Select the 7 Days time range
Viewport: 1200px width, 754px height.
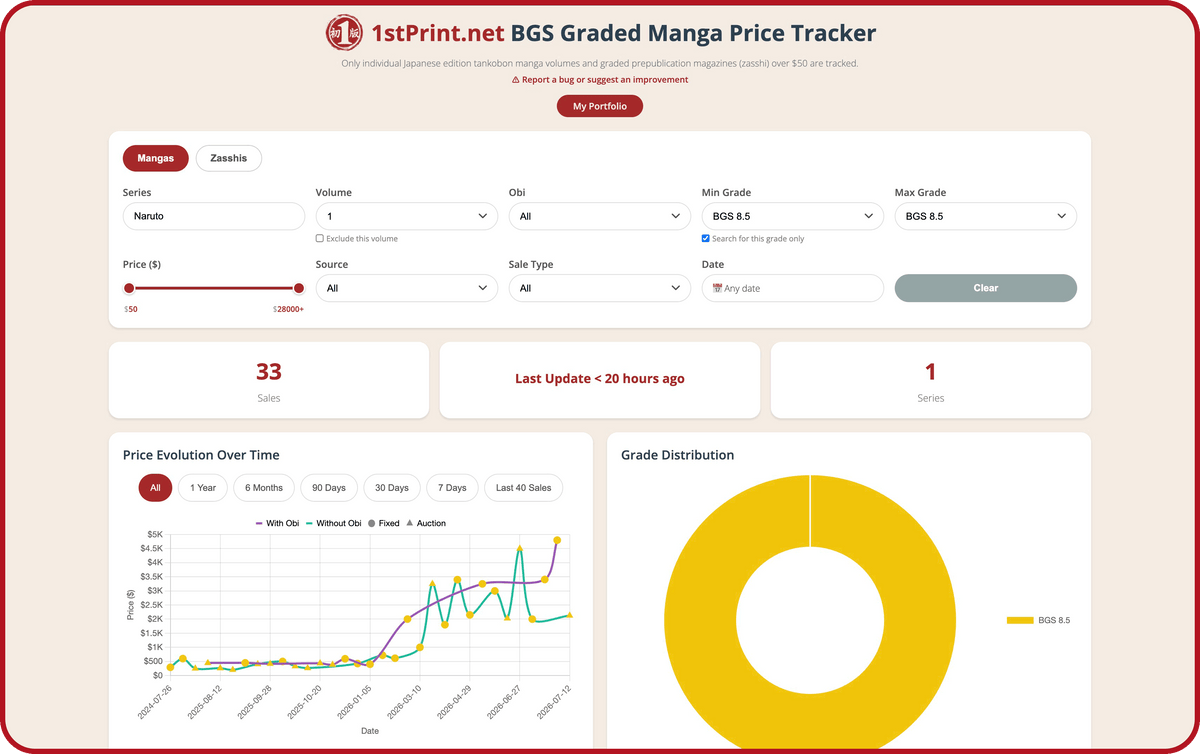click(x=452, y=488)
